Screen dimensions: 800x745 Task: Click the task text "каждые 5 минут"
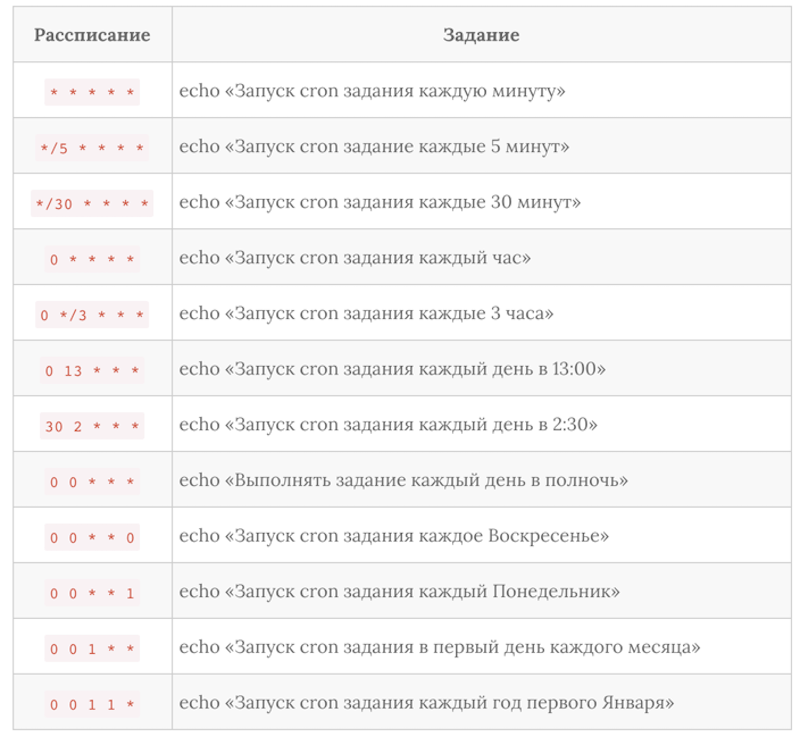[375, 147]
